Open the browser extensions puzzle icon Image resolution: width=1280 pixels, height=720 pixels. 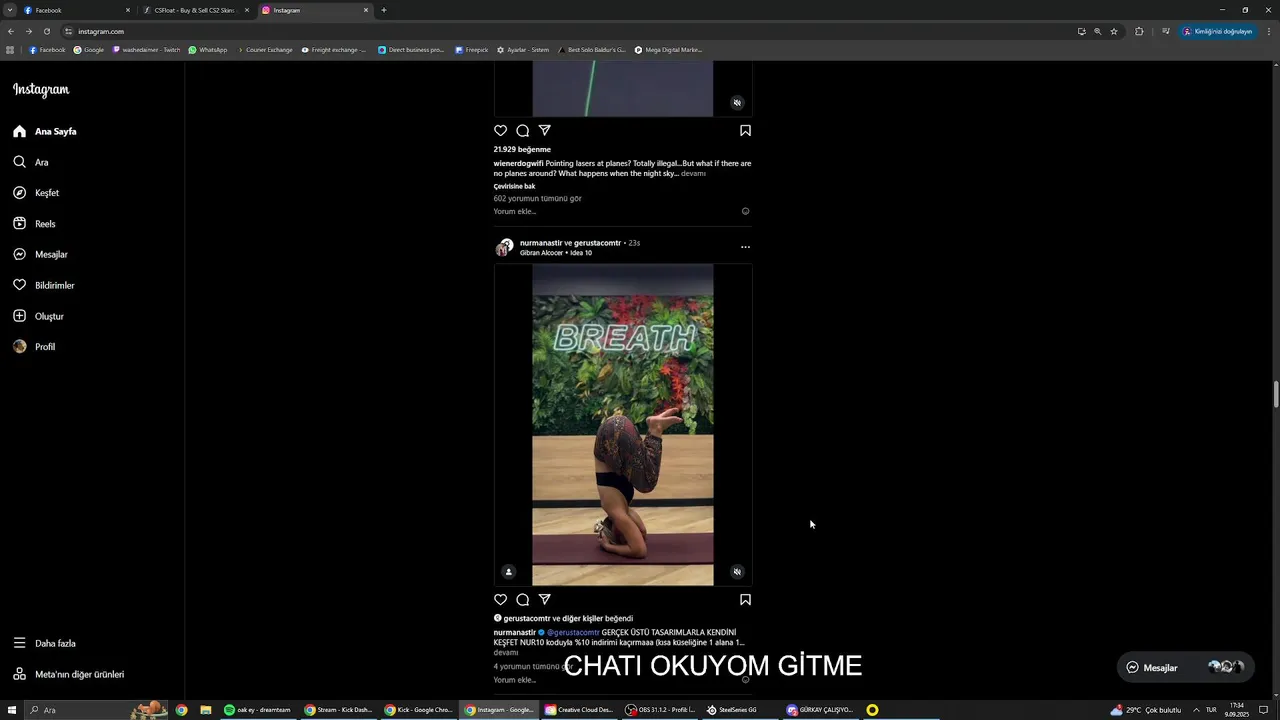tap(1139, 31)
